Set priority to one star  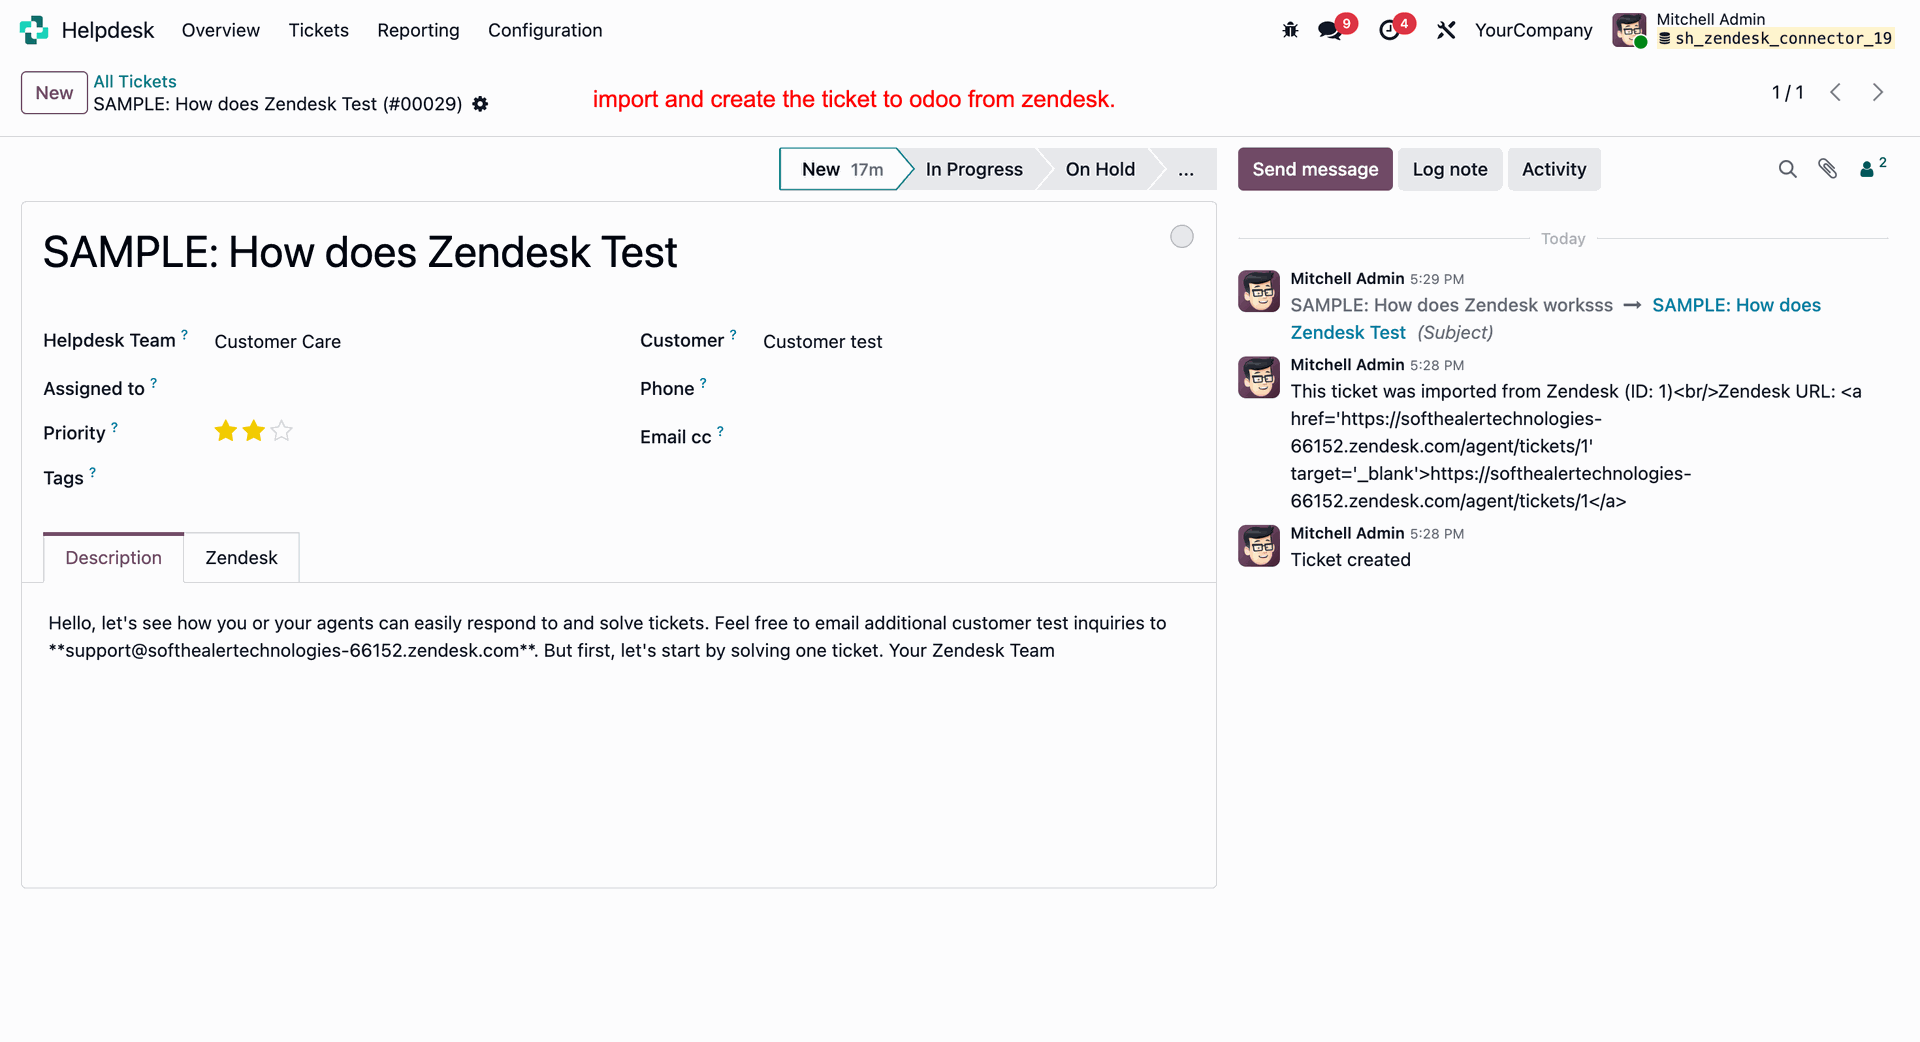tap(226, 431)
